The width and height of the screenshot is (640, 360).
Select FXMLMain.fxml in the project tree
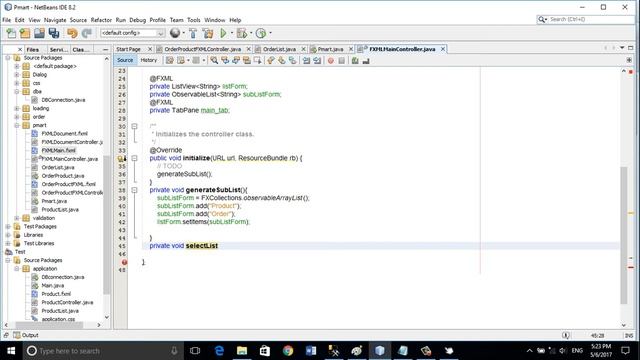coord(58,151)
